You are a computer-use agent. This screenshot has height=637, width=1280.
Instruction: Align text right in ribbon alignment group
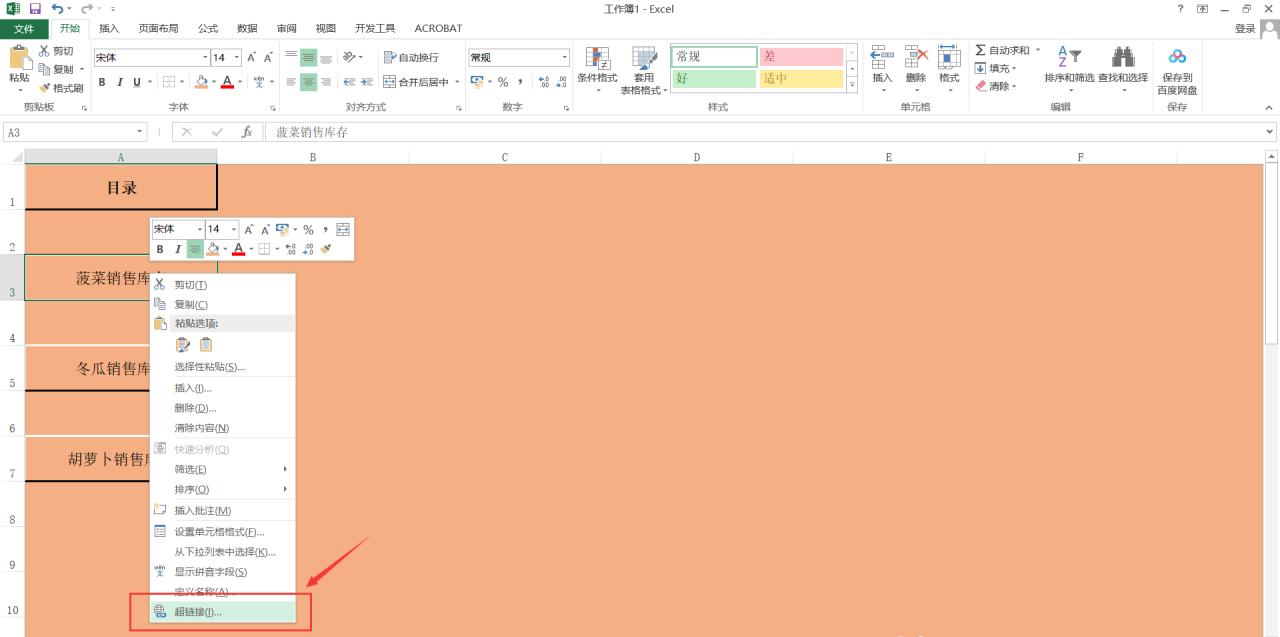click(x=326, y=82)
